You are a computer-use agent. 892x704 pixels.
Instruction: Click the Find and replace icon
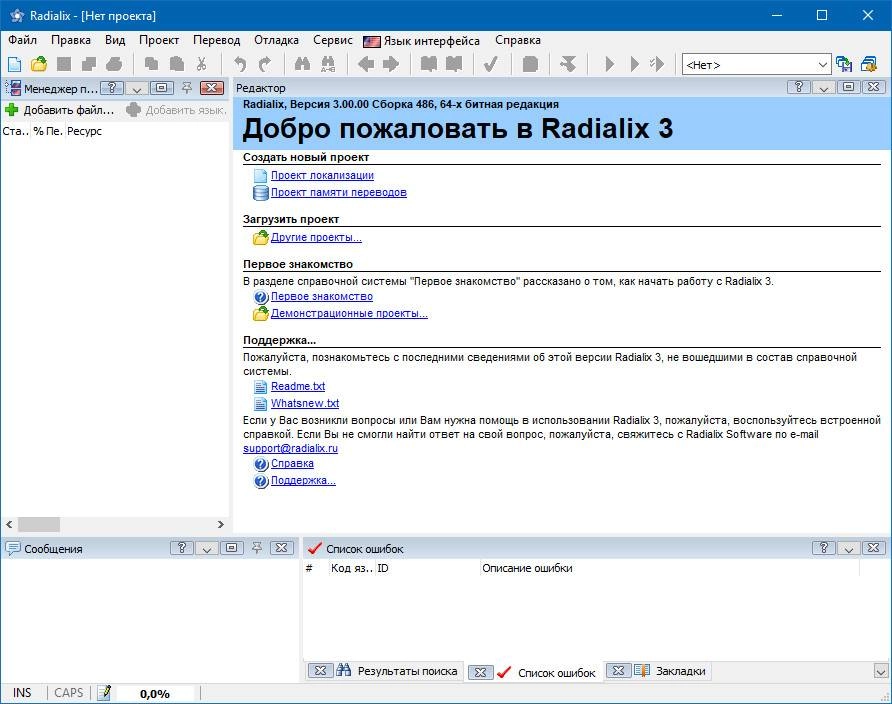pyautogui.click(x=328, y=64)
